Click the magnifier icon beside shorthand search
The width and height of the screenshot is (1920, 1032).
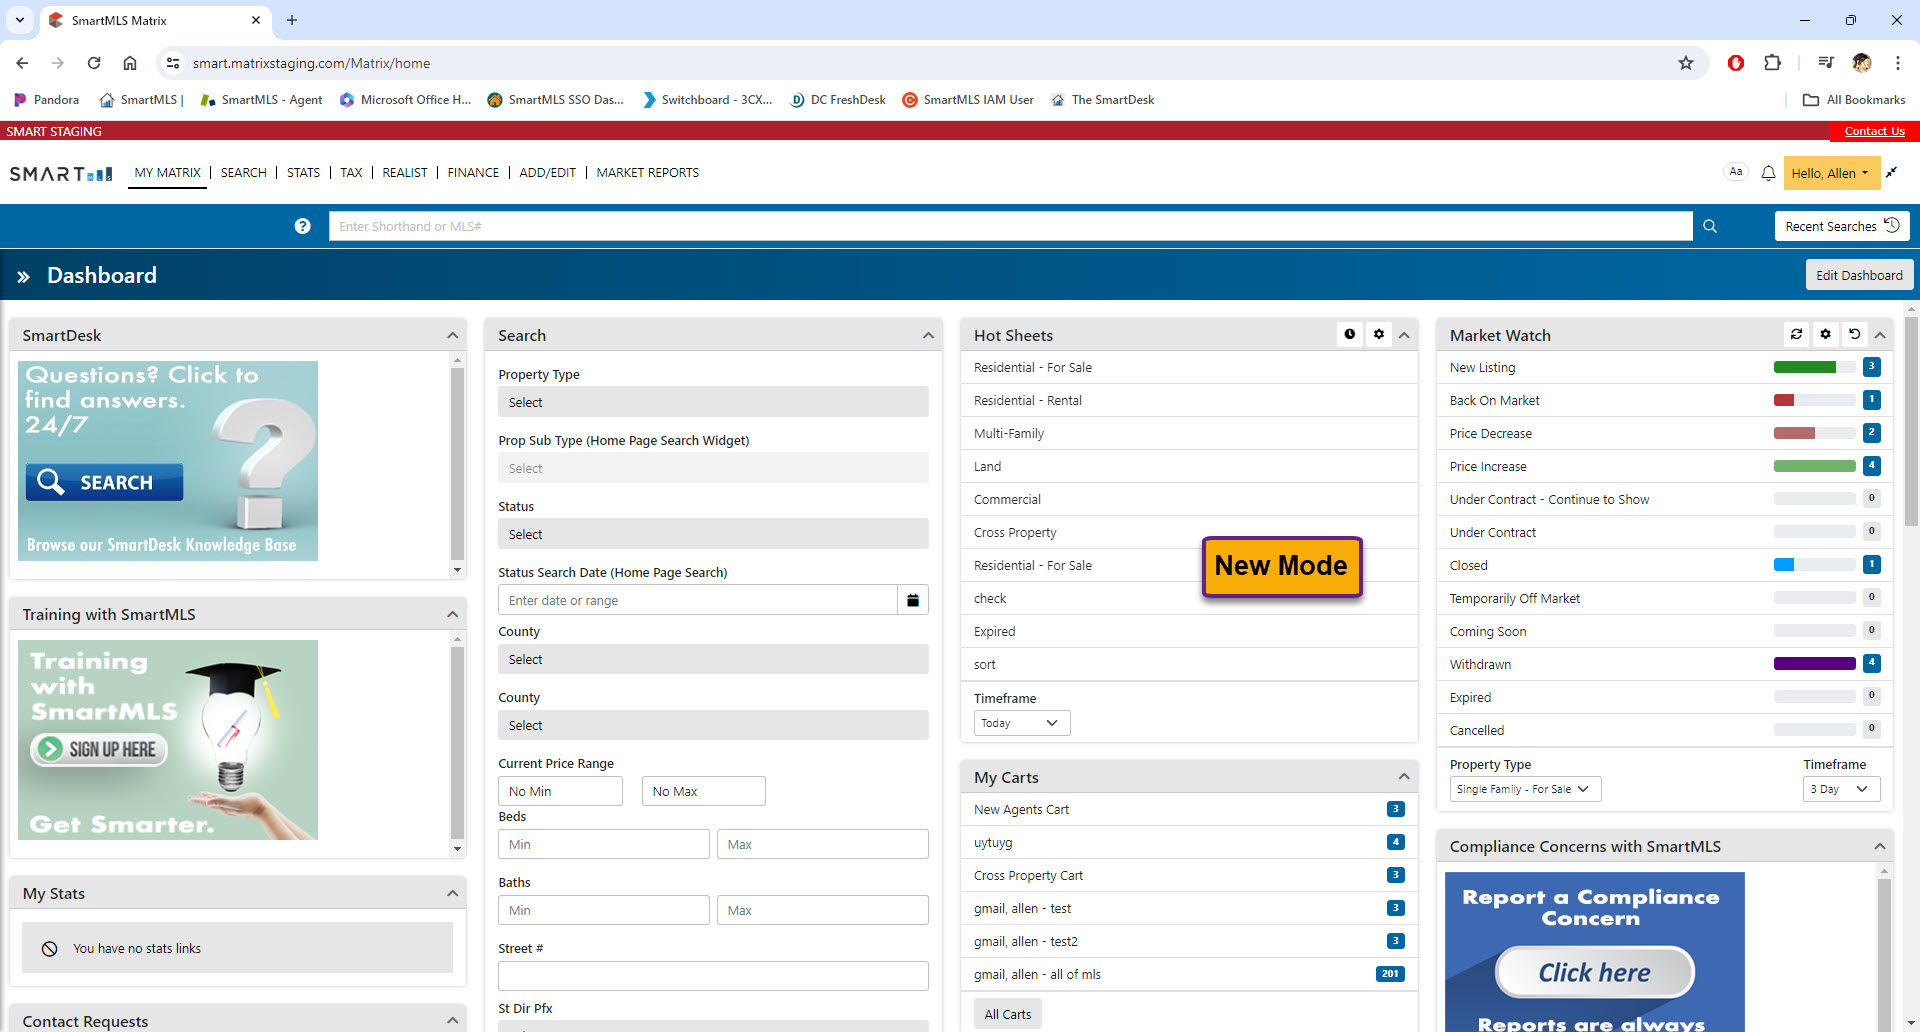pyautogui.click(x=1710, y=226)
